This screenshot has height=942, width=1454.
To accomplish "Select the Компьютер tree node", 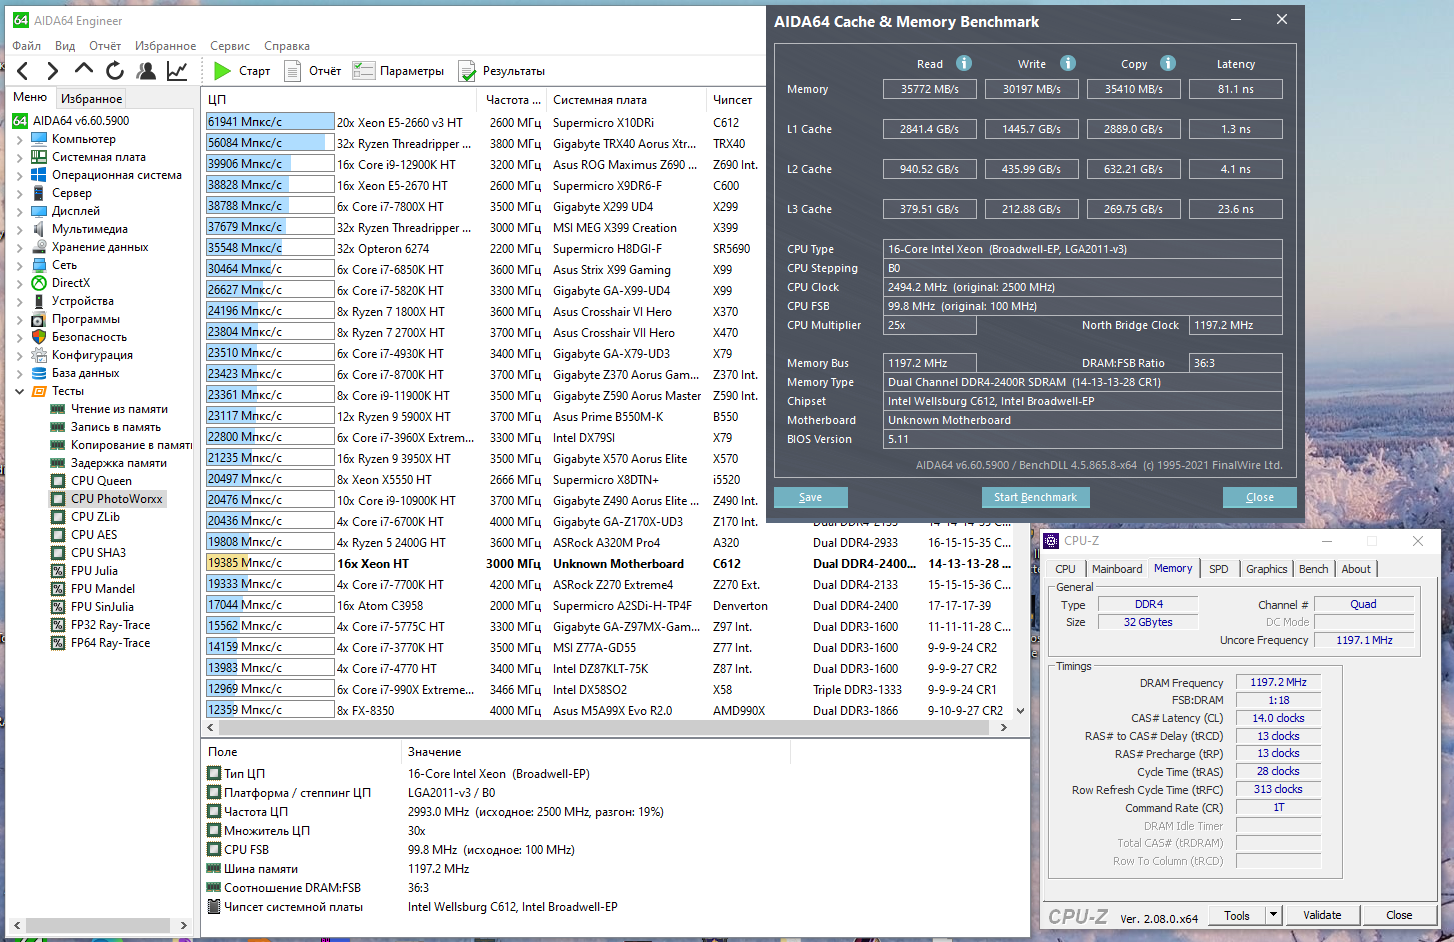I will (83, 139).
